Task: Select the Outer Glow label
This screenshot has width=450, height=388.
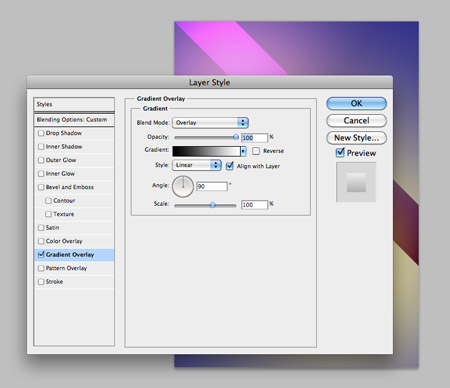Action: pos(61,160)
